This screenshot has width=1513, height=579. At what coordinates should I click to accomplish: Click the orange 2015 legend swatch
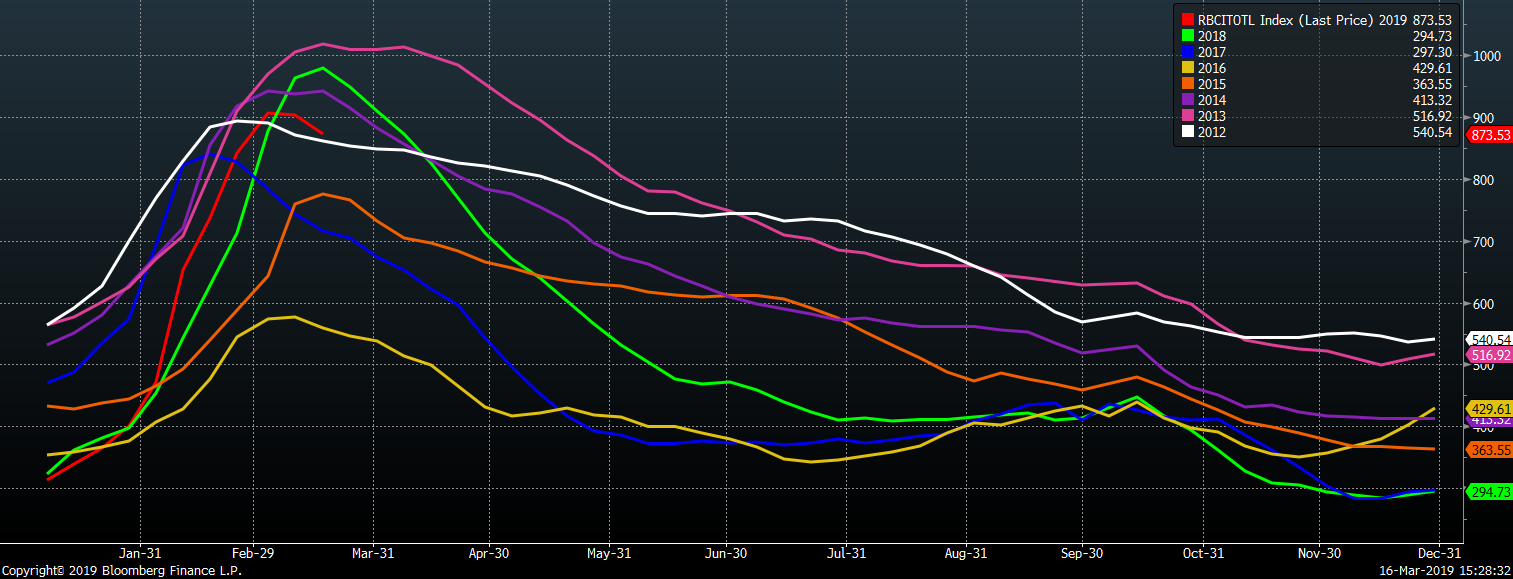1187,84
